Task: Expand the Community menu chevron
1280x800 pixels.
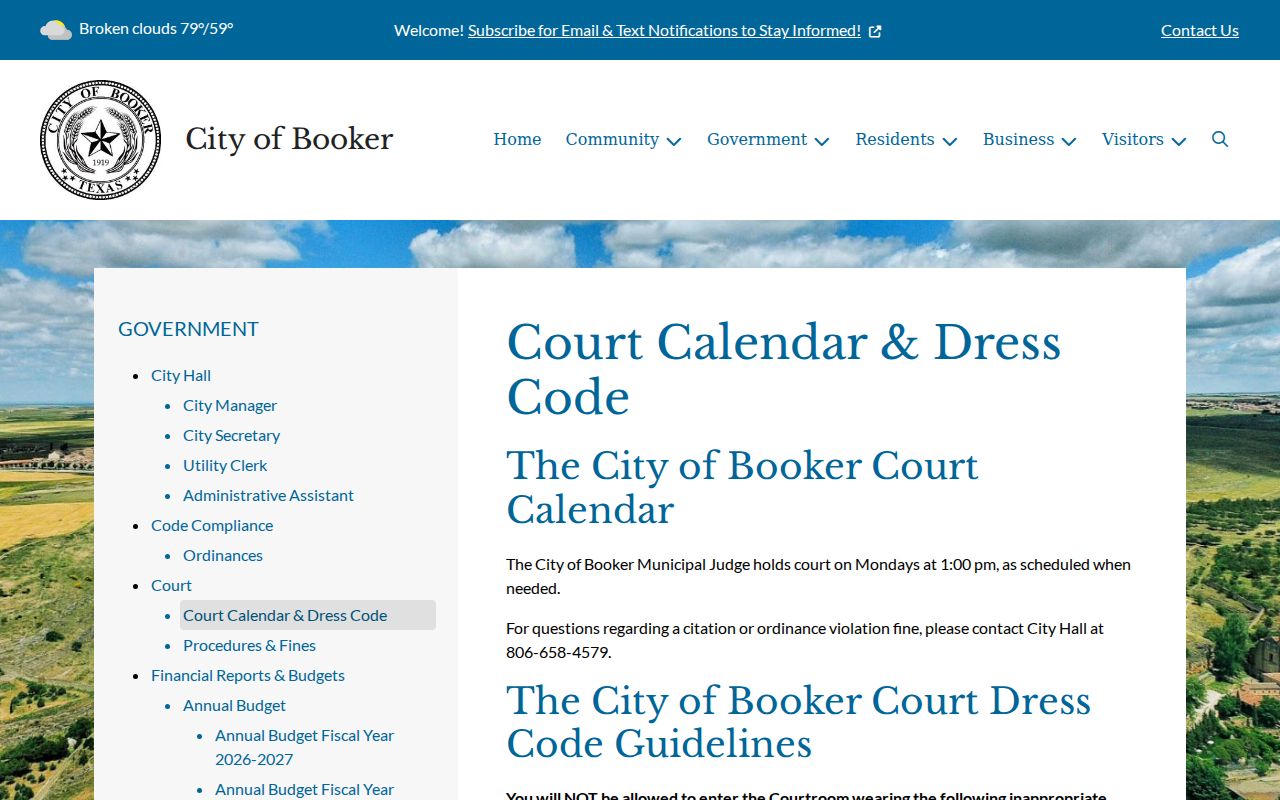Action: (674, 141)
